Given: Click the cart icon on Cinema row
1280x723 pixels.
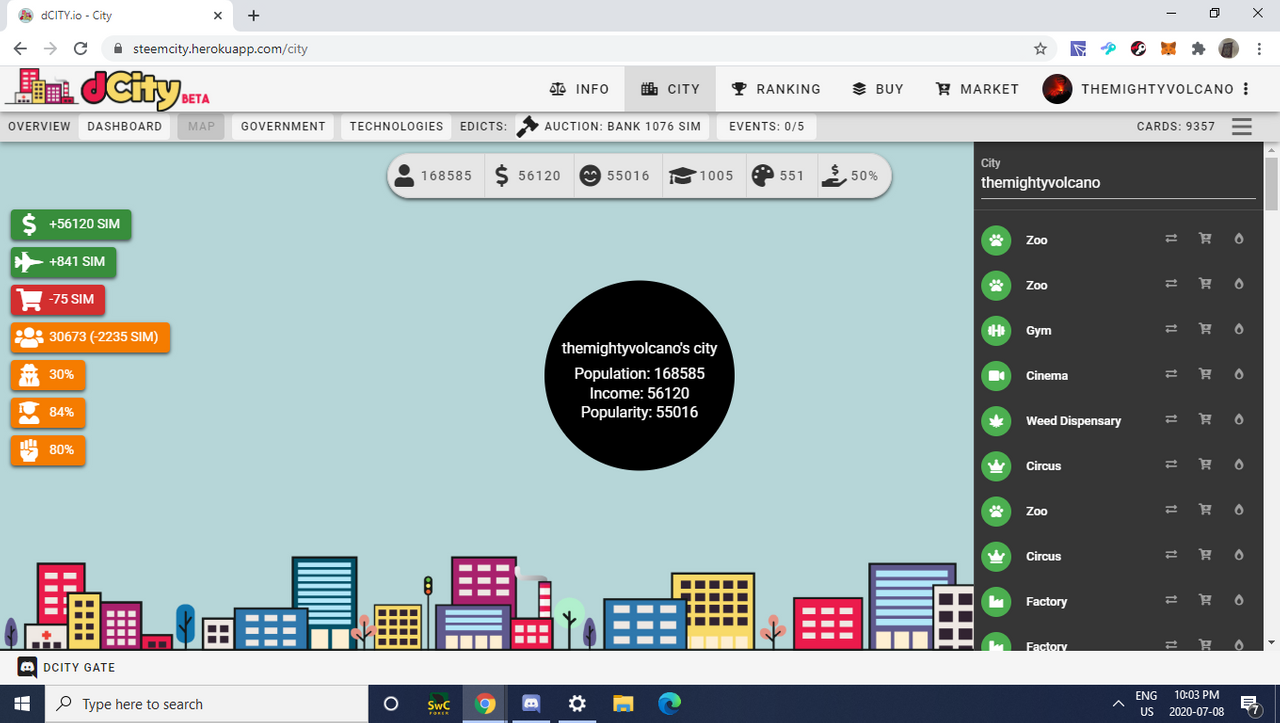Looking at the screenshot, I should pos(1205,375).
